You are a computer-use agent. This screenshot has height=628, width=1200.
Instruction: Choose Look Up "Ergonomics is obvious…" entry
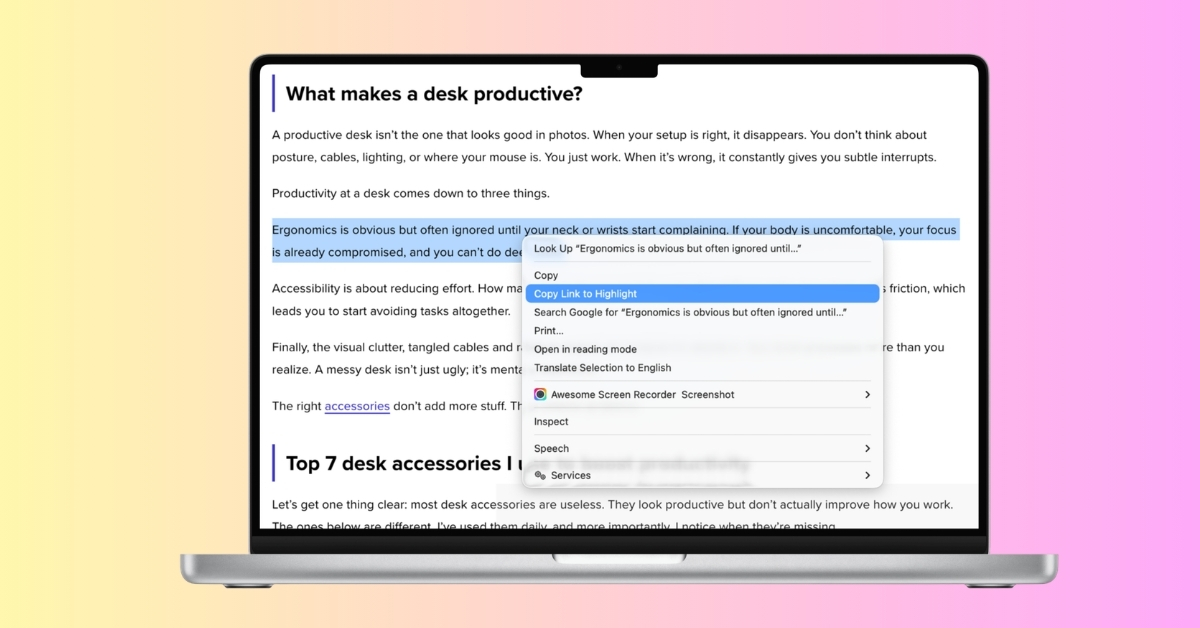667,248
